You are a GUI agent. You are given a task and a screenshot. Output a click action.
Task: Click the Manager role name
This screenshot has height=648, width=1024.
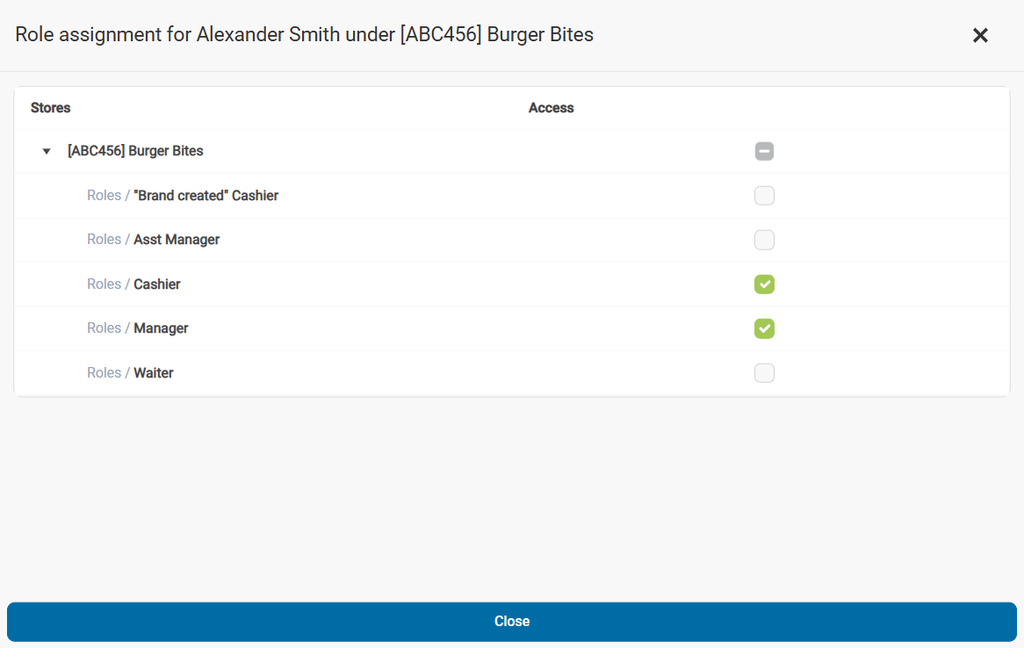coord(161,329)
